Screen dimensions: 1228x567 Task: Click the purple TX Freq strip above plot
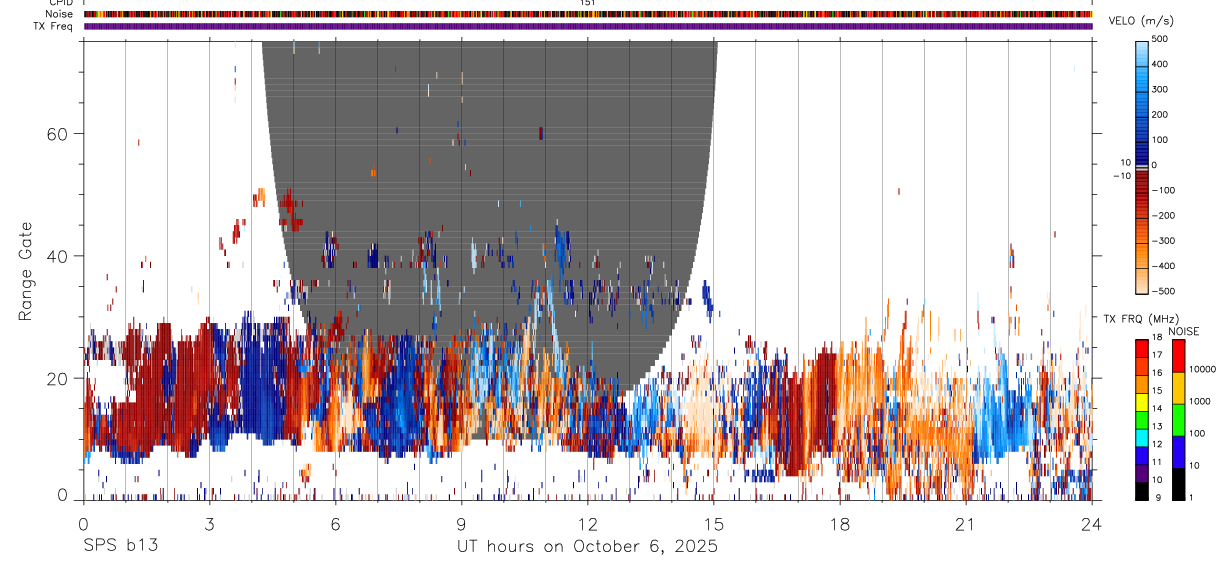click(x=588, y=26)
